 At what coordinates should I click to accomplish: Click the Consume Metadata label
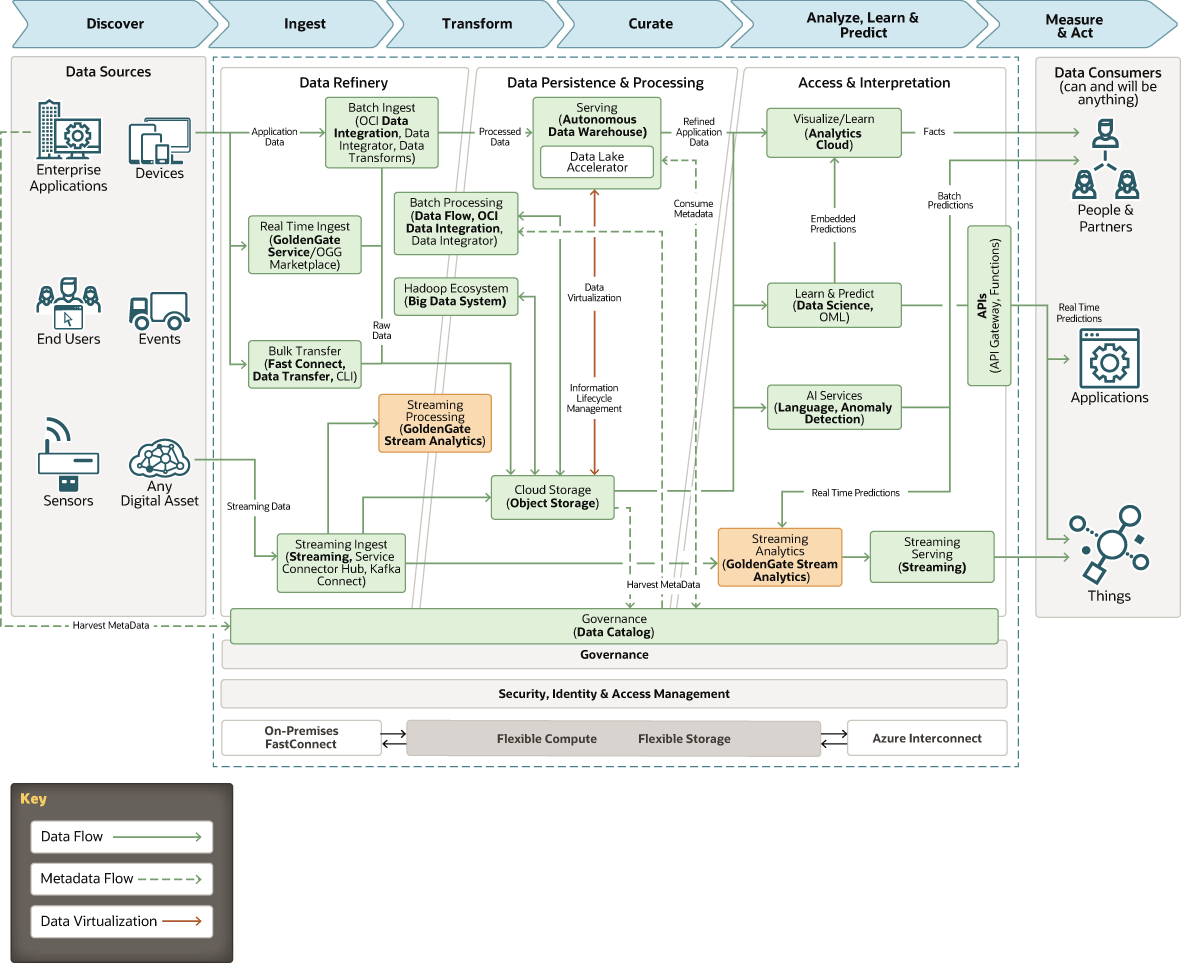(x=693, y=209)
